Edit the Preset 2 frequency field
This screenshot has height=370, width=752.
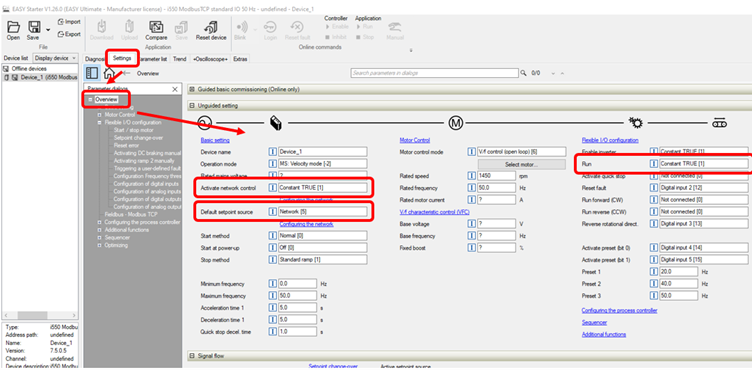pyautogui.click(x=678, y=284)
